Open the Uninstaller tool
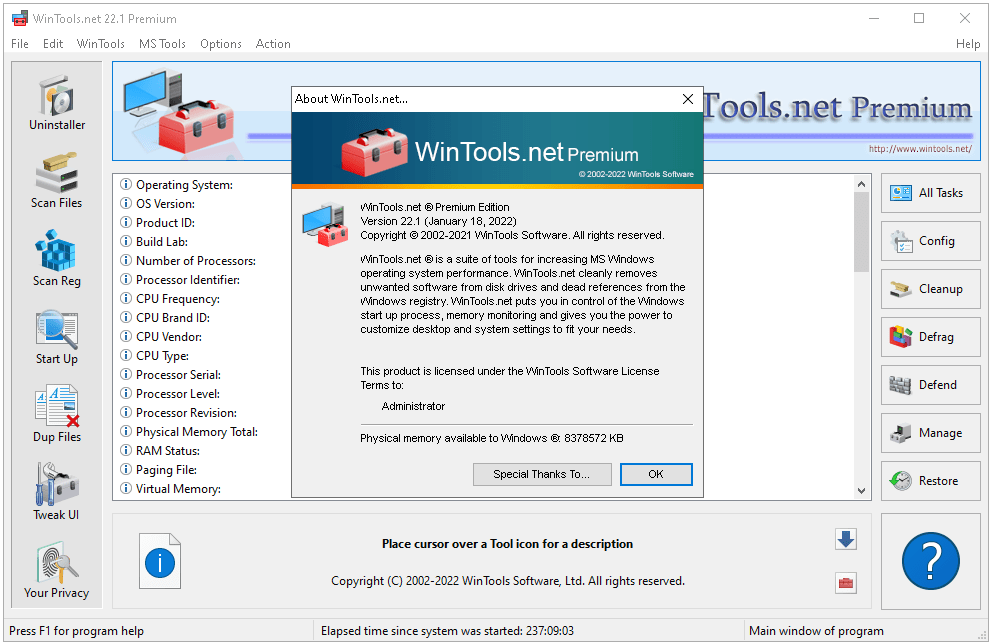 point(57,103)
